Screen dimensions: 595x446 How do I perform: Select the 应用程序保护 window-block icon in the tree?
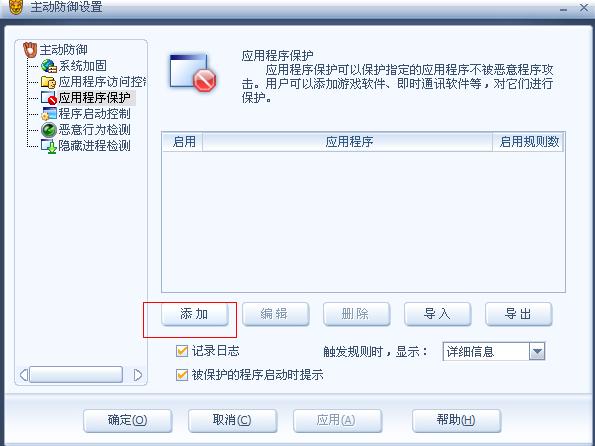[49, 98]
